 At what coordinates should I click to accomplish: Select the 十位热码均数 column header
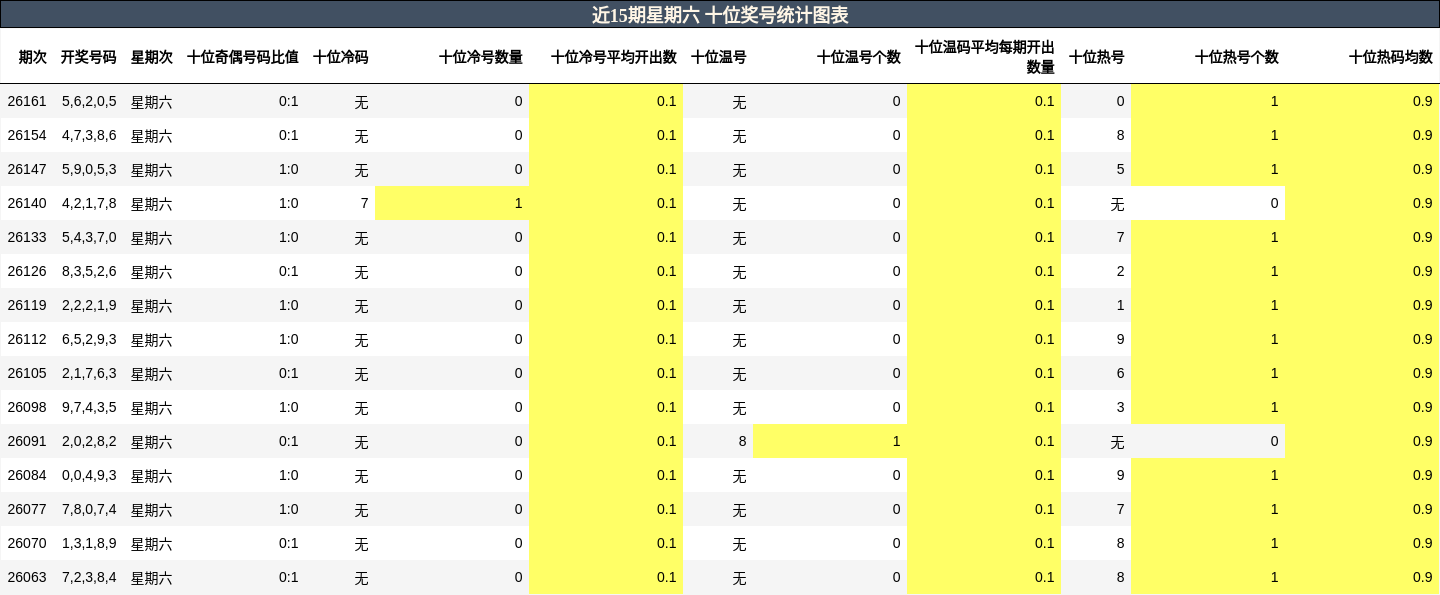[1391, 57]
